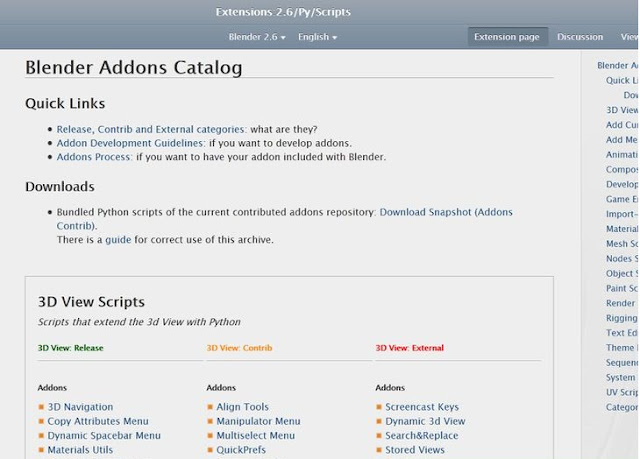Open the Blender 2.6 version dropdown
Viewport: 640px width, 459px height.
point(257,37)
